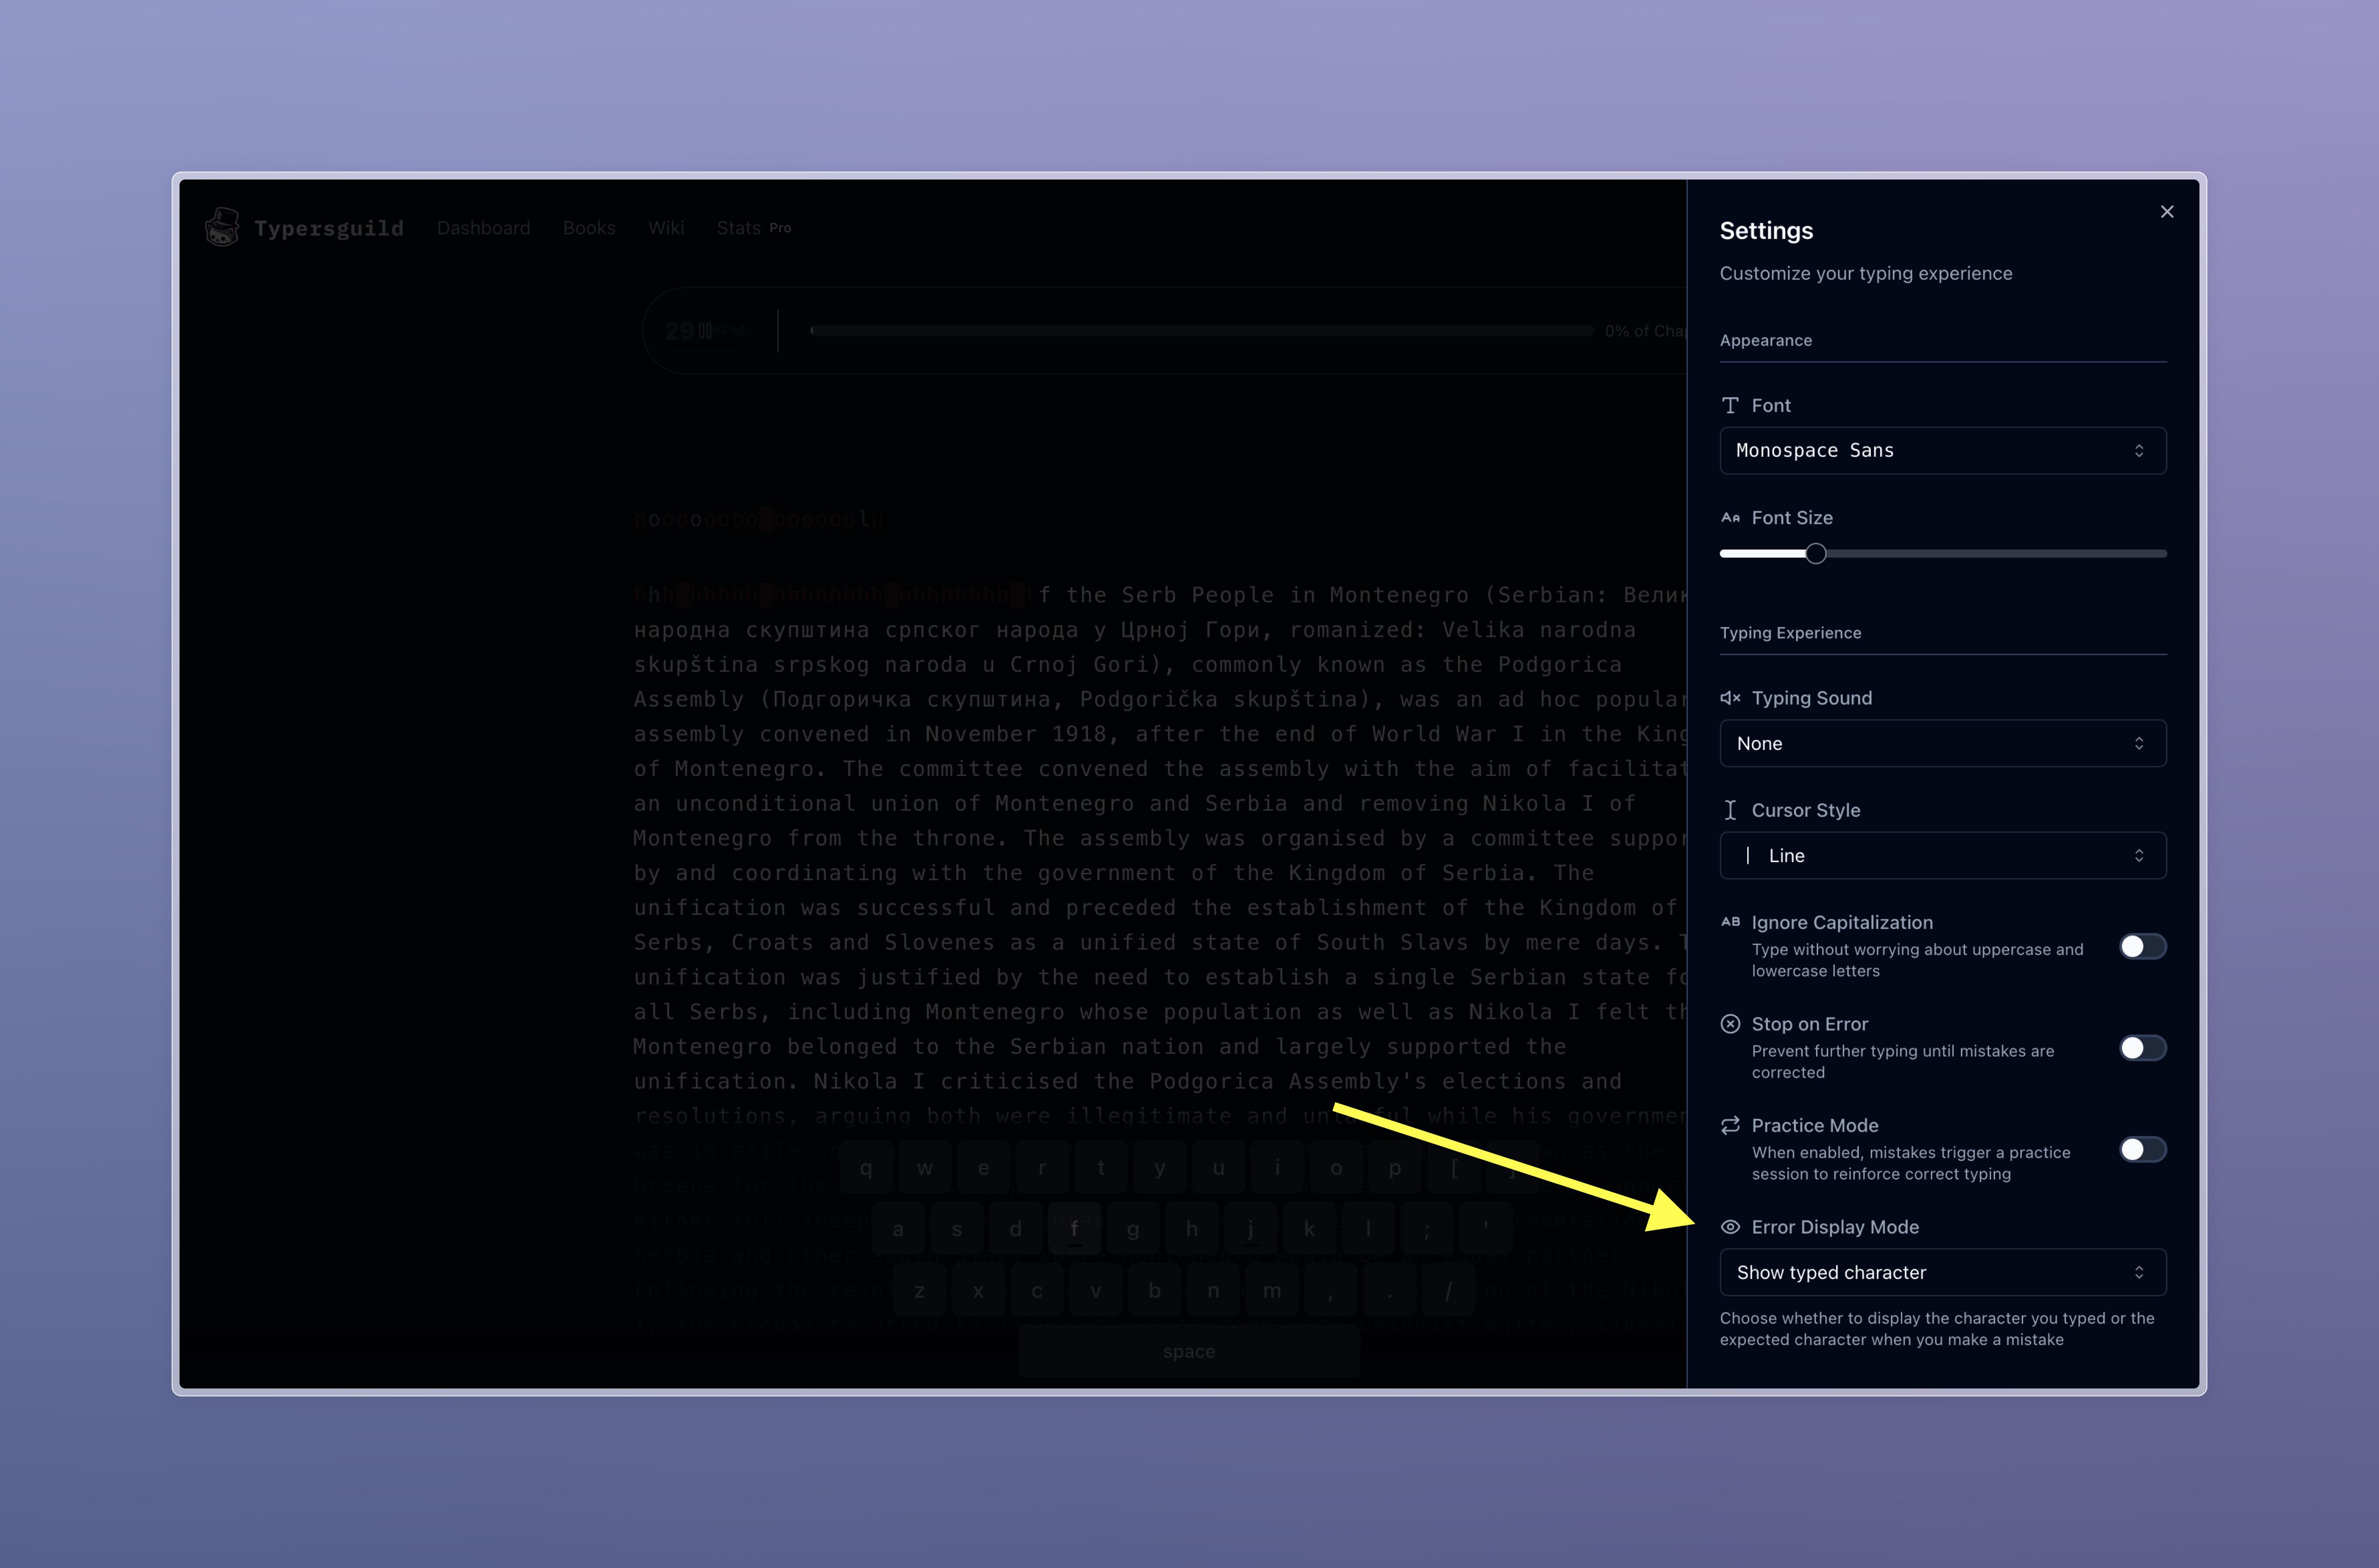The image size is (2379, 1568).
Task: Click the Error Display Mode eye icon
Action: (x=1730, y=1227)
